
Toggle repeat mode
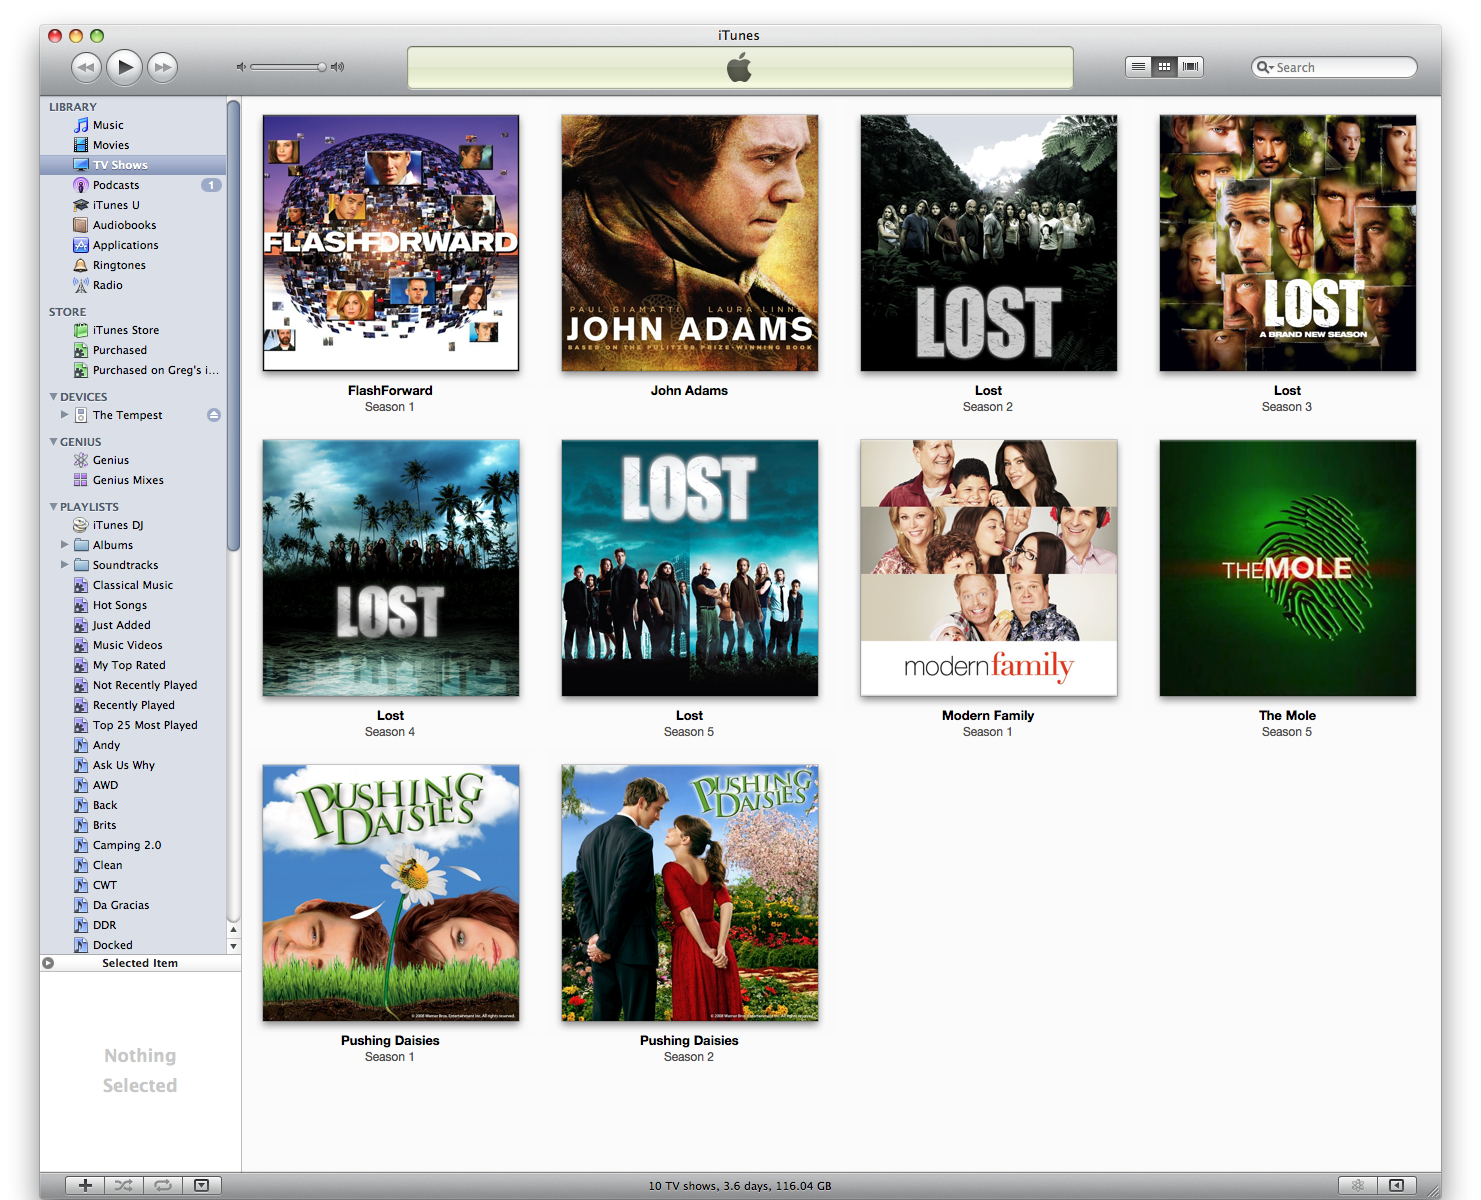point(162,1185)
